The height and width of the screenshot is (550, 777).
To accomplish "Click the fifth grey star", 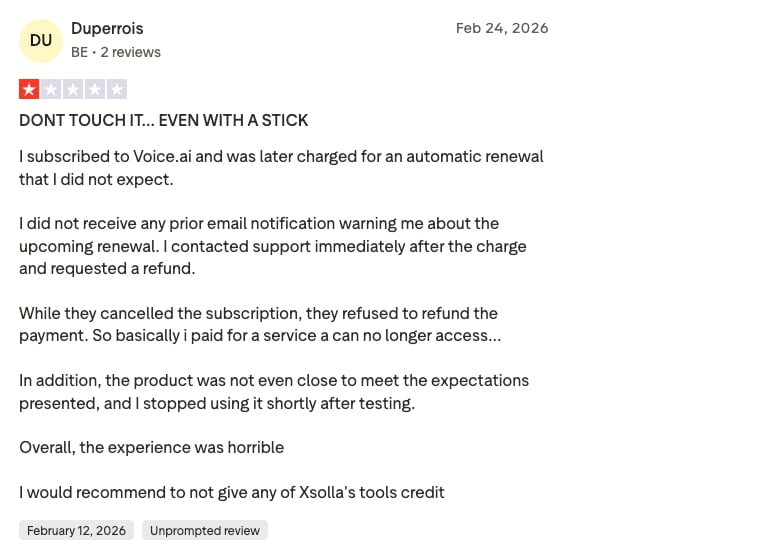I will click(117, 90).
